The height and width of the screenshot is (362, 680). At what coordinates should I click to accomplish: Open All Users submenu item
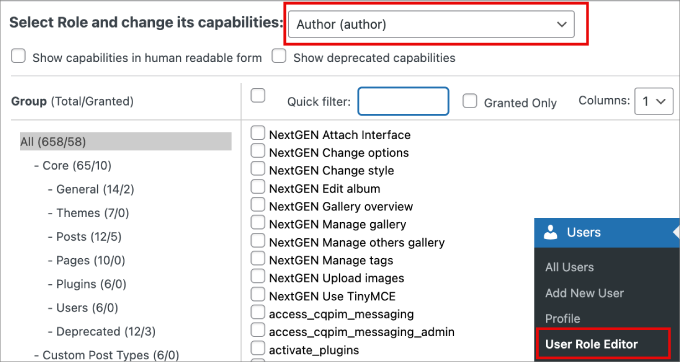tap(569, 267)
